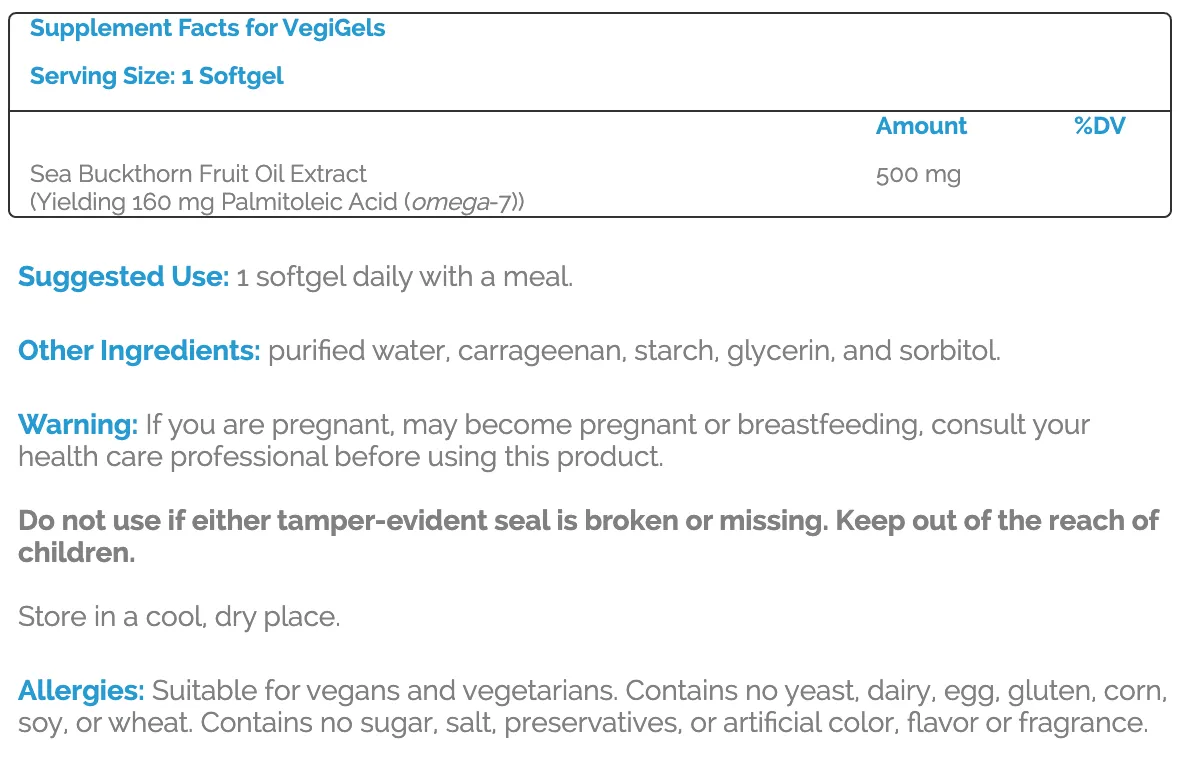This screenshot has height=760, width=1184.
Task: Click the bold word children
Action: click(x=76, y=553)
